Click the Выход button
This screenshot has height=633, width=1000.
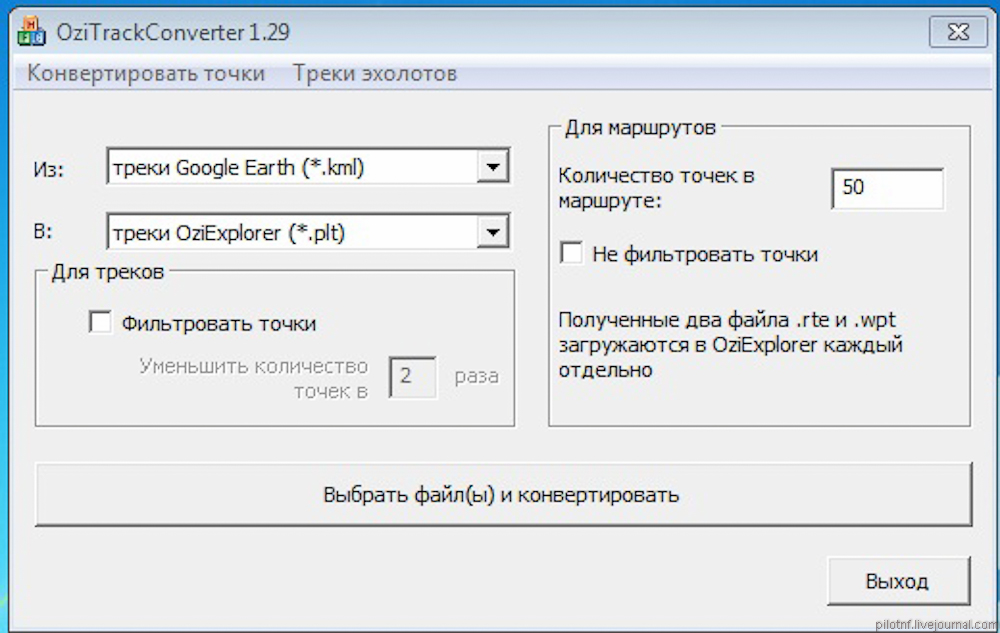click(899, 581)
